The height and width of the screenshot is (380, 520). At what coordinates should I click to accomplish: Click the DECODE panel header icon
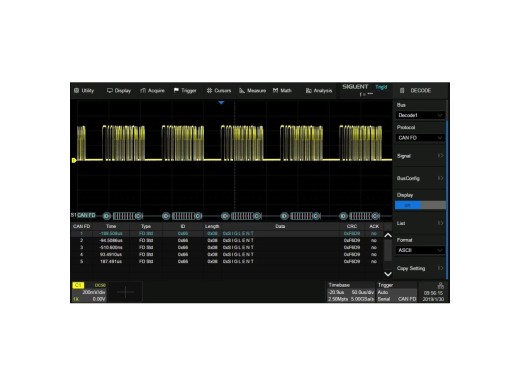(x=402, y=90)
